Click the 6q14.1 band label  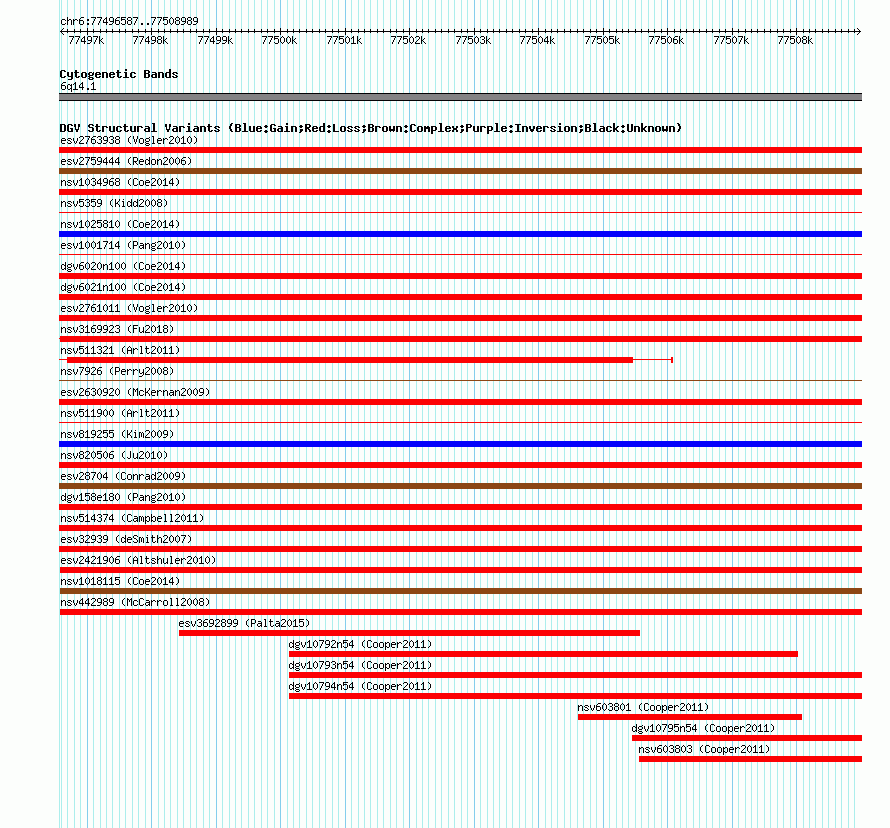pos(78,86)
